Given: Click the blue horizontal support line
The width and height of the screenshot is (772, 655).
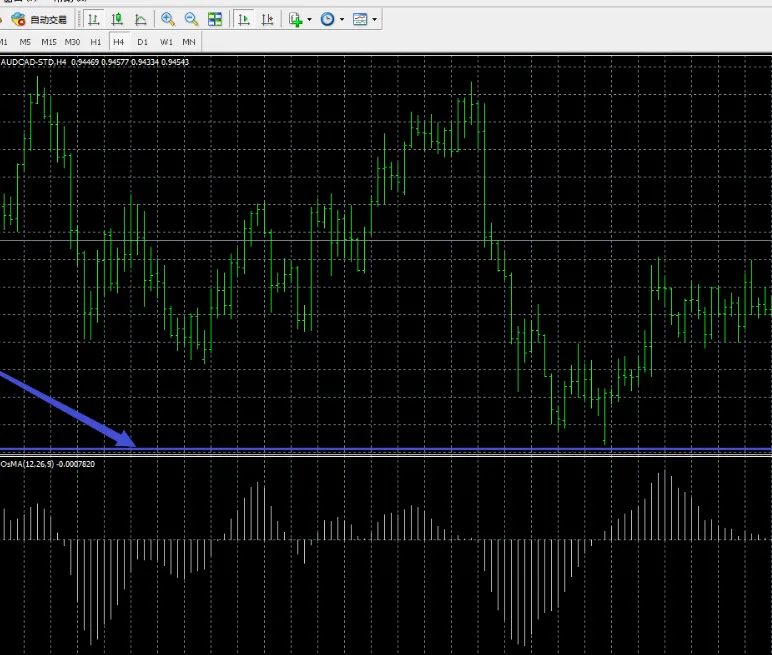Looking at the screenshot, I should point(400,449).
